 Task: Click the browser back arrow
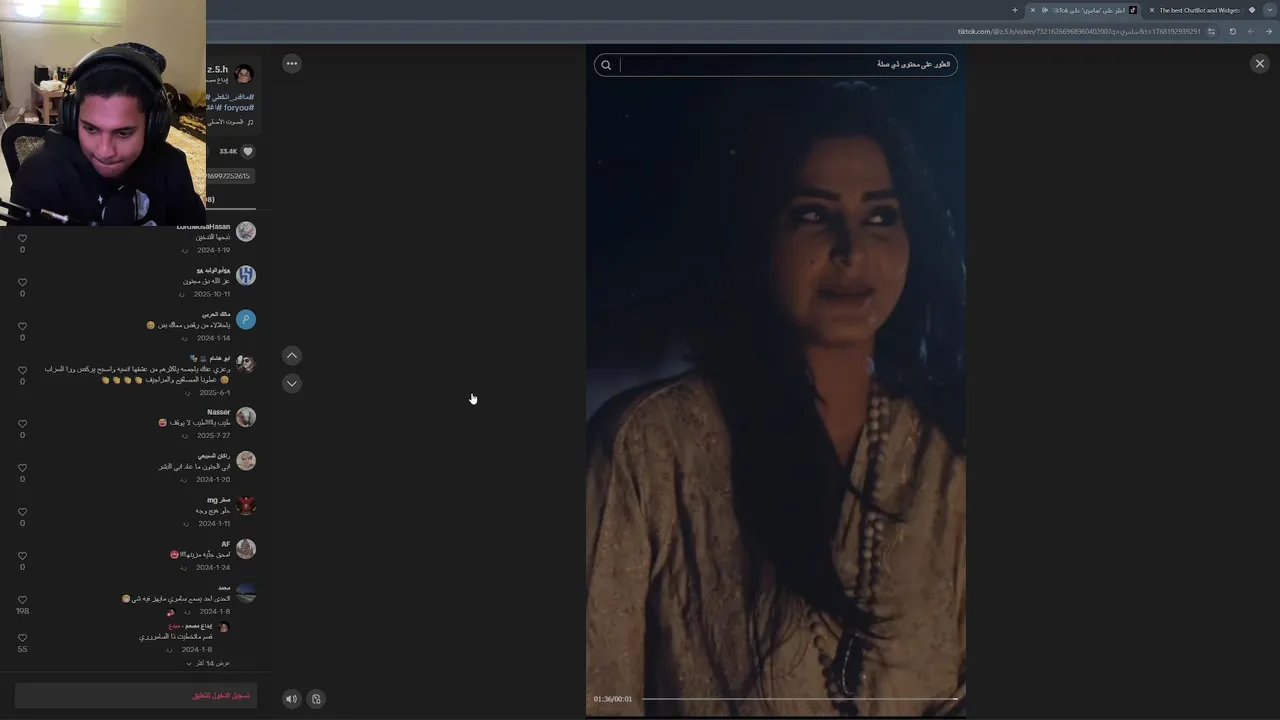[x=1269, y=31]
